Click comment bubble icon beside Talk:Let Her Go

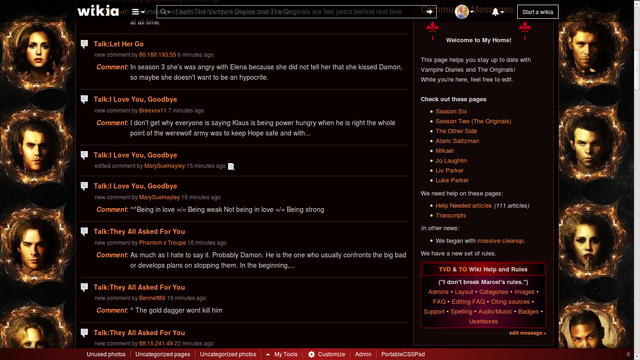84,44
